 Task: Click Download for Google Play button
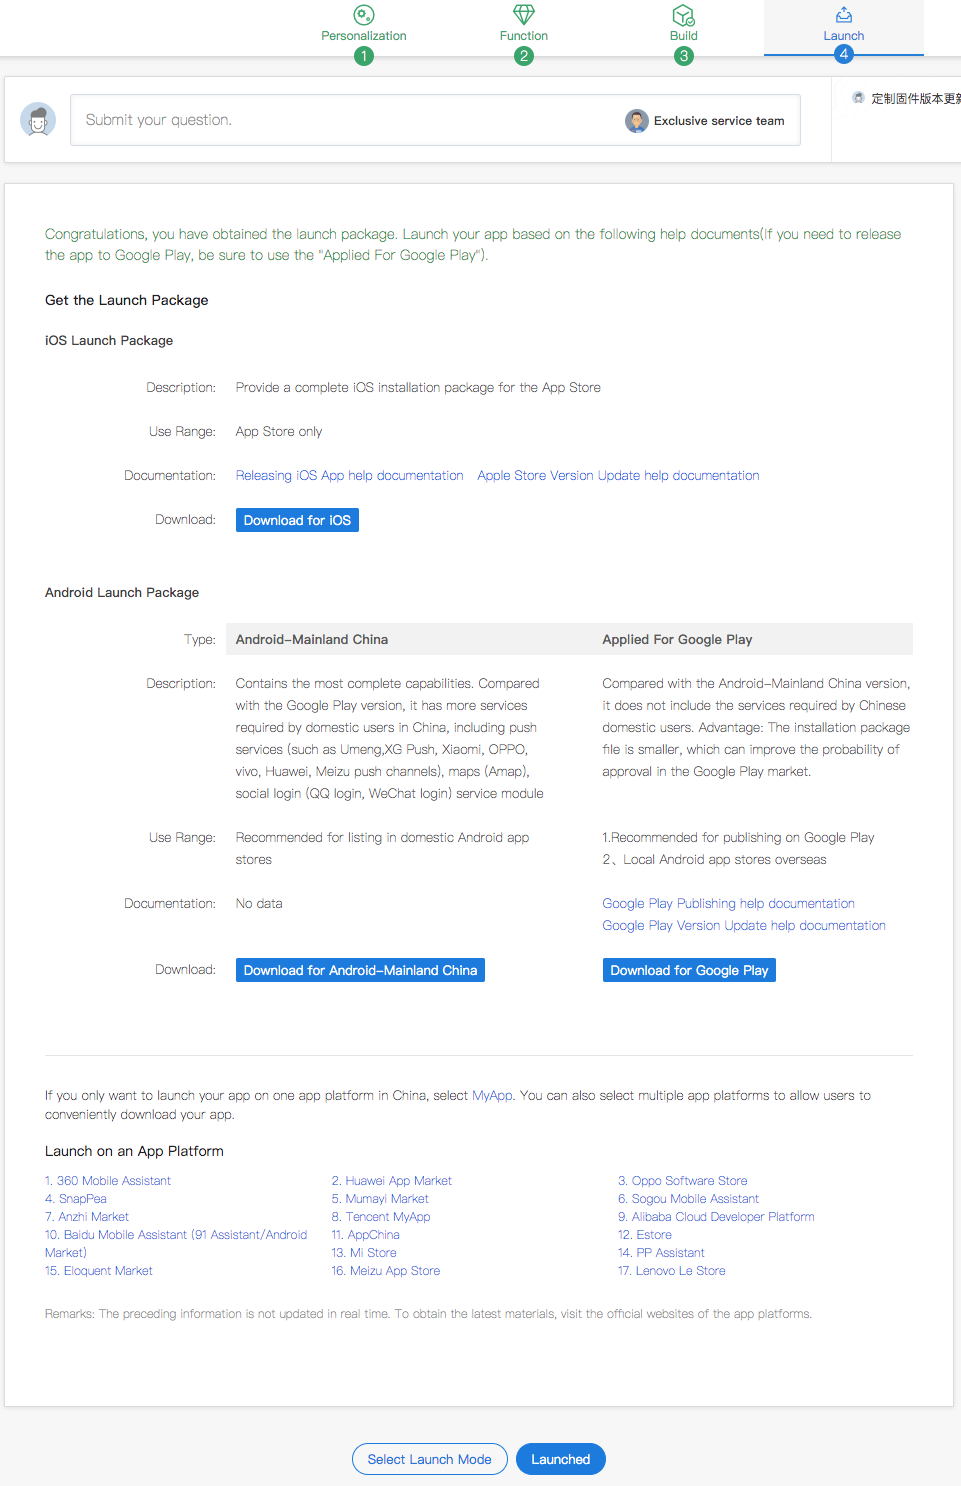[x=689, y=970]
